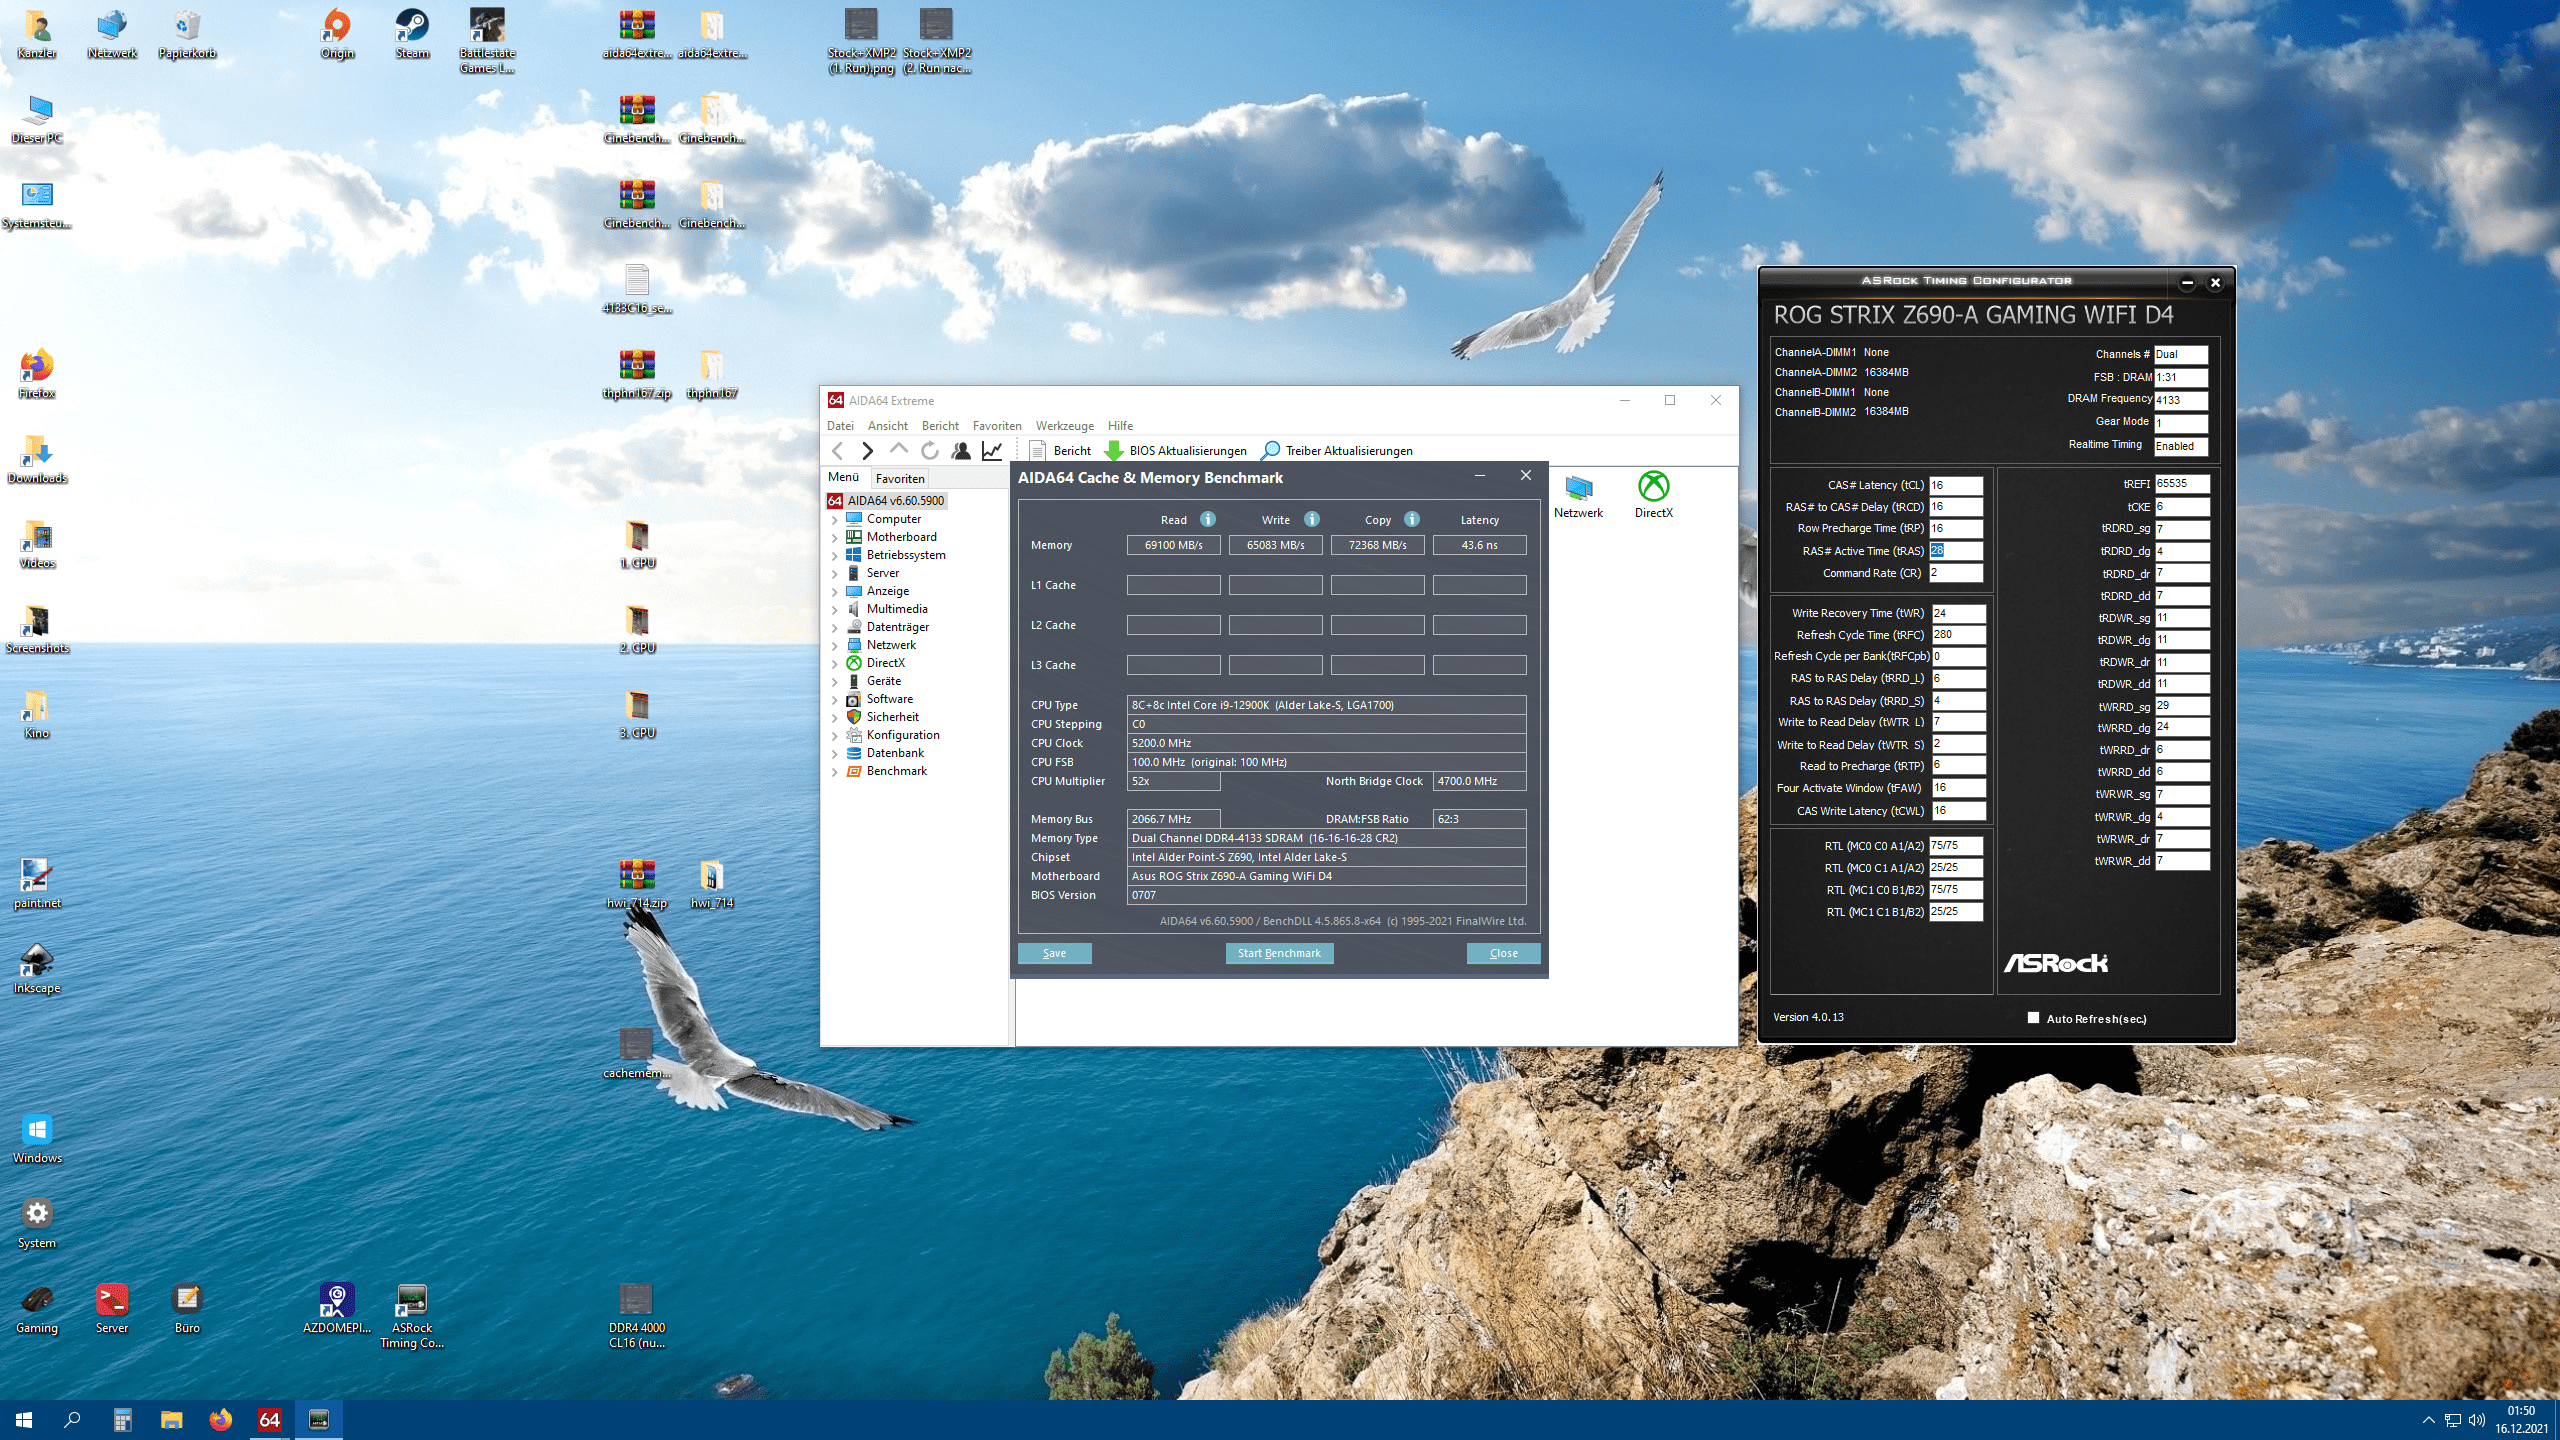Click the Start Benchmark button
The height and width of the screenshot is (1440, 2560).
click(1278, 953)
